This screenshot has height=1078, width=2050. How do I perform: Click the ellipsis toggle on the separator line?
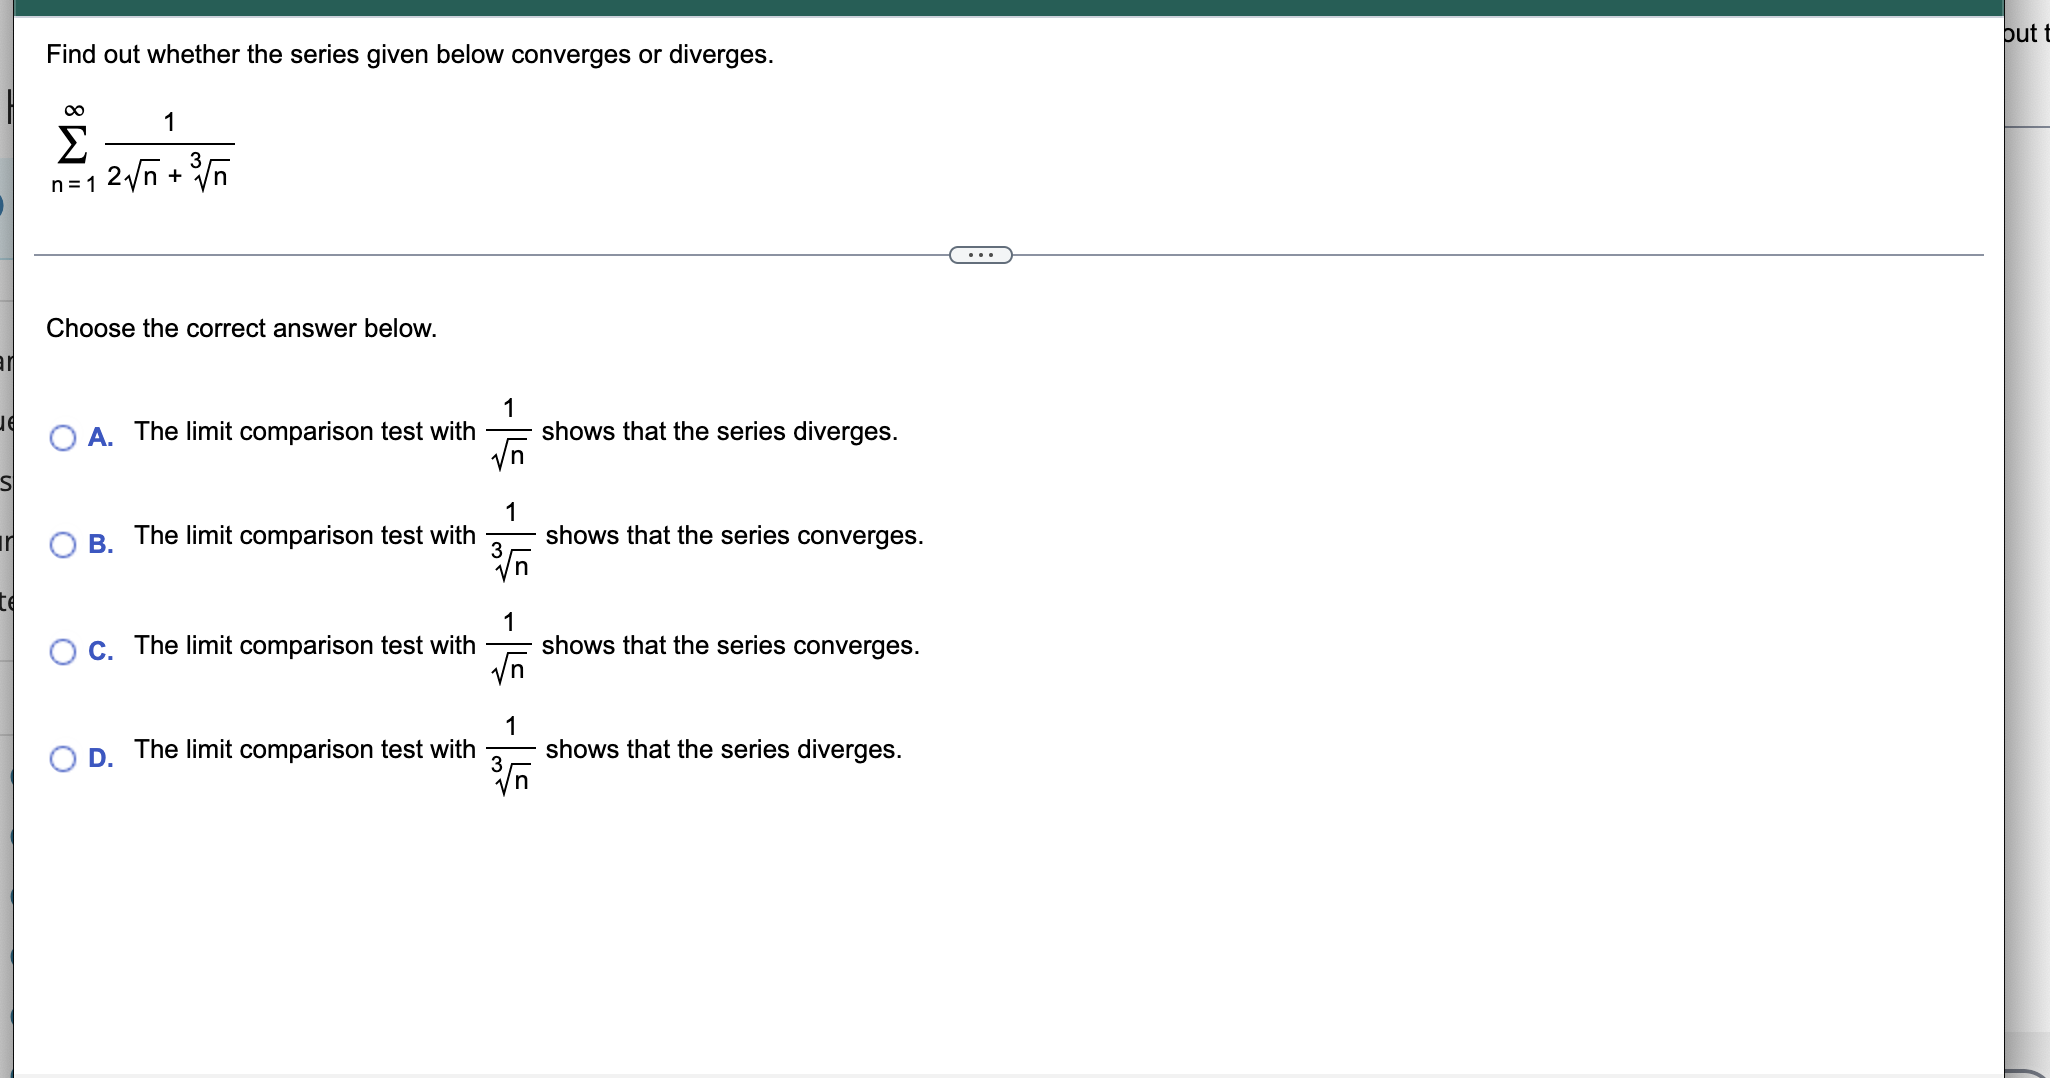coord(979,255)
